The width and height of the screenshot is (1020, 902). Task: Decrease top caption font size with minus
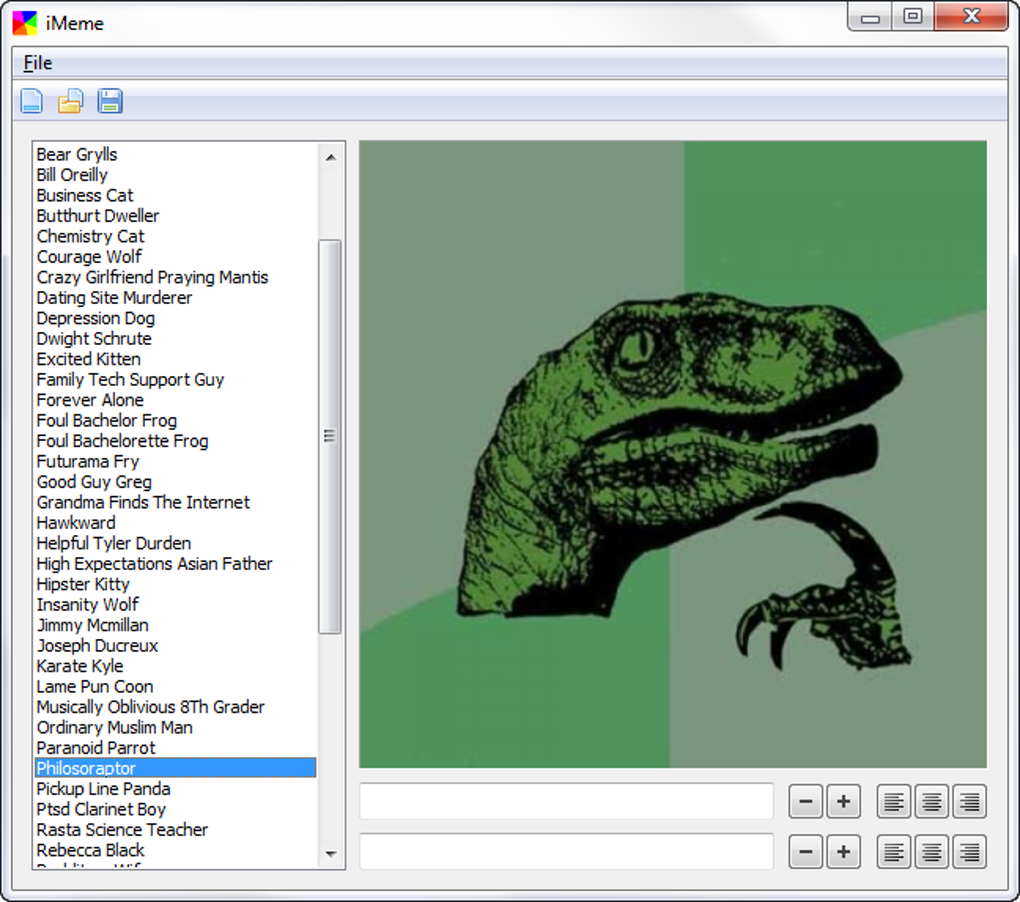[x=805, y=801]
